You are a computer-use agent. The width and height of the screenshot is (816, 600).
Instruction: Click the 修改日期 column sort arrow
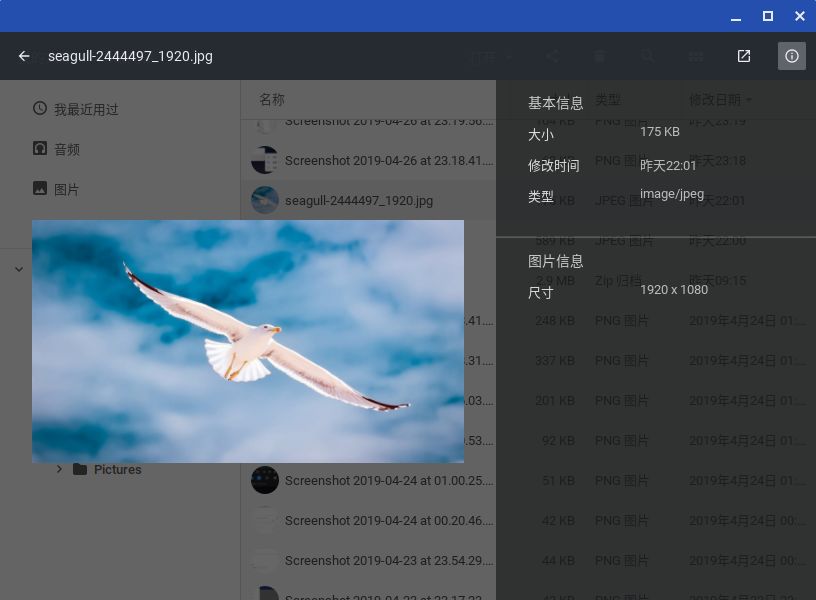(x=749, y=100)
